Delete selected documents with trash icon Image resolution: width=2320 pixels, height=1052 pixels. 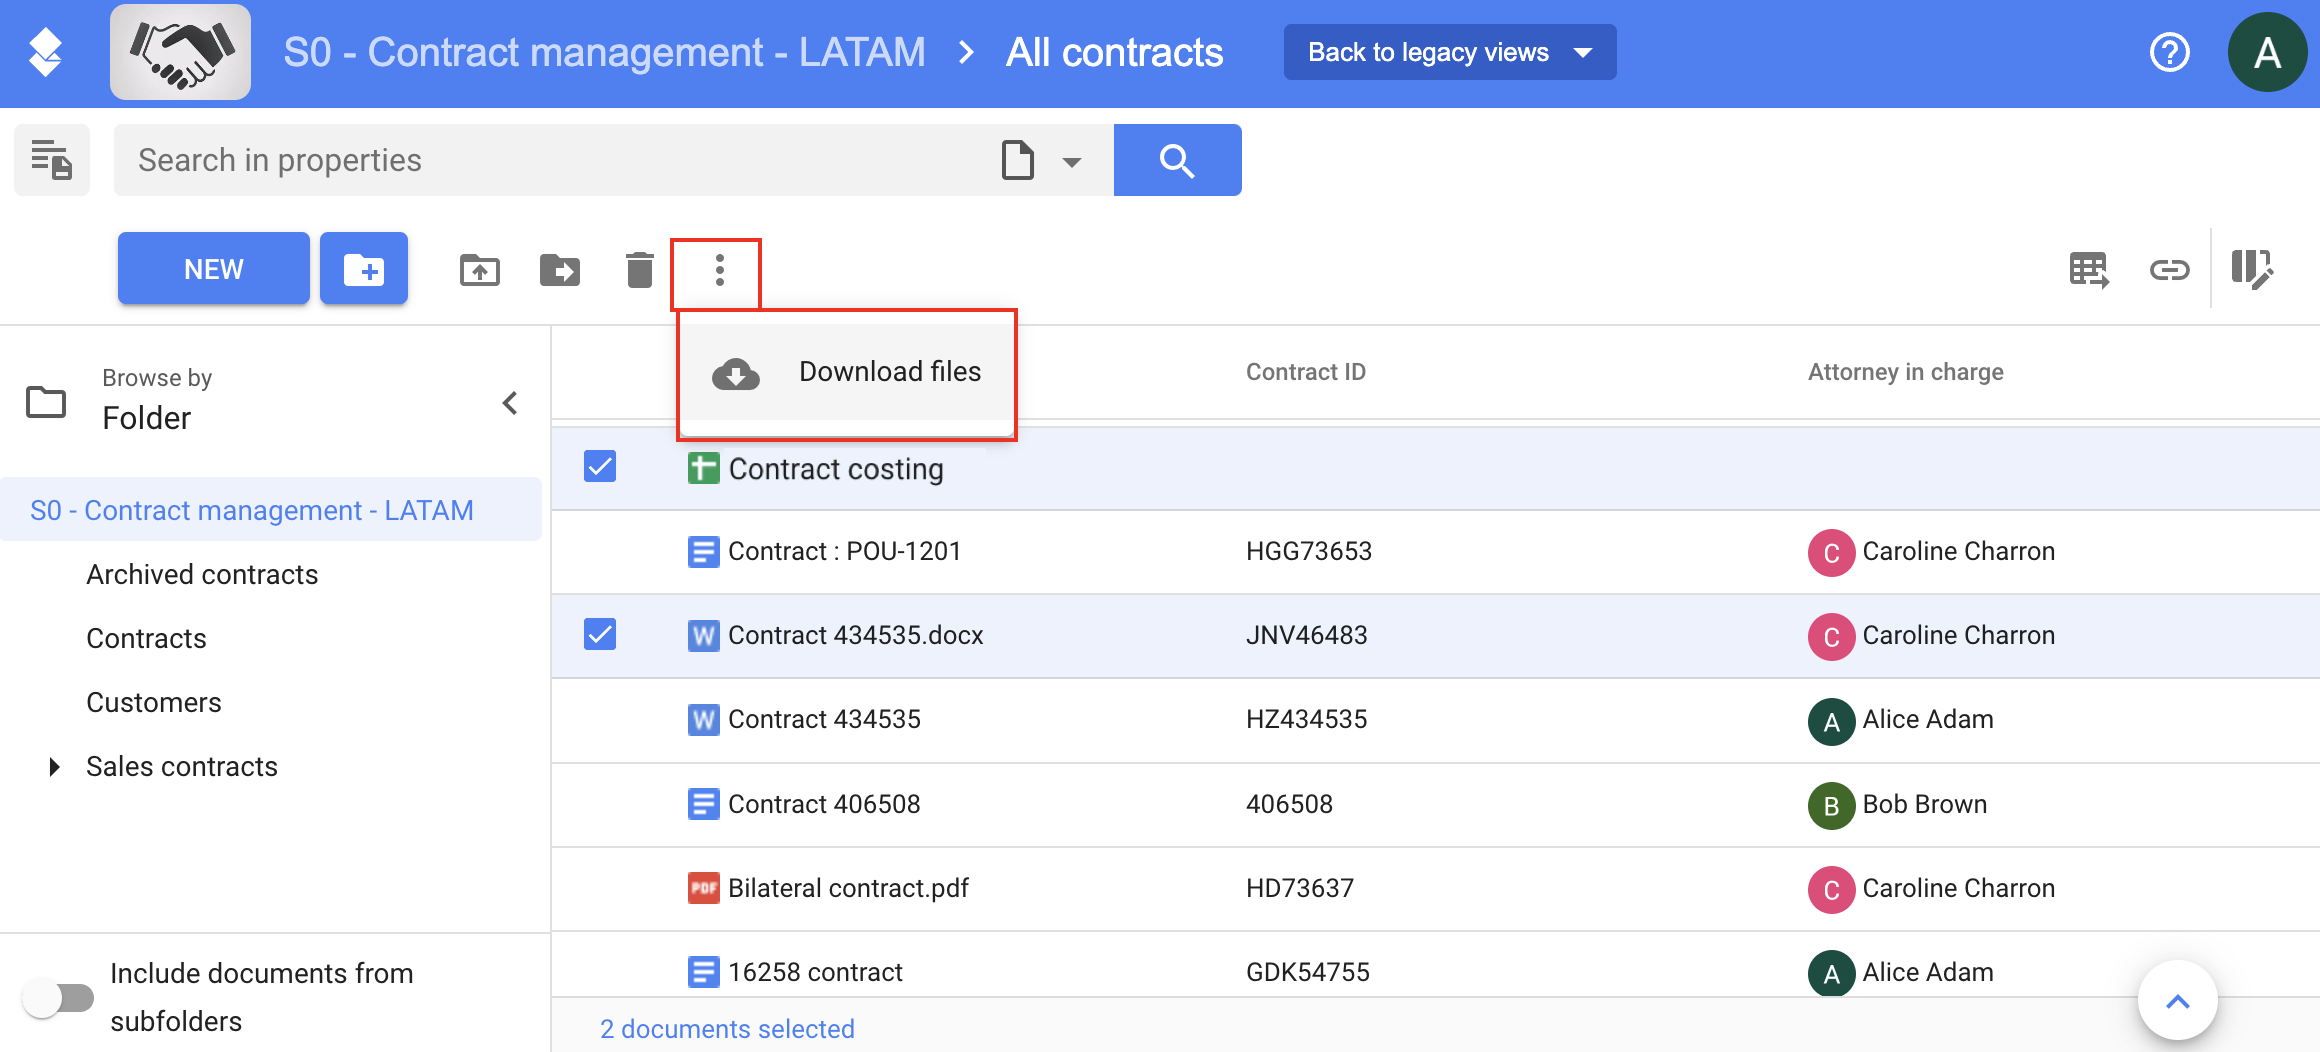click(640, 270)
